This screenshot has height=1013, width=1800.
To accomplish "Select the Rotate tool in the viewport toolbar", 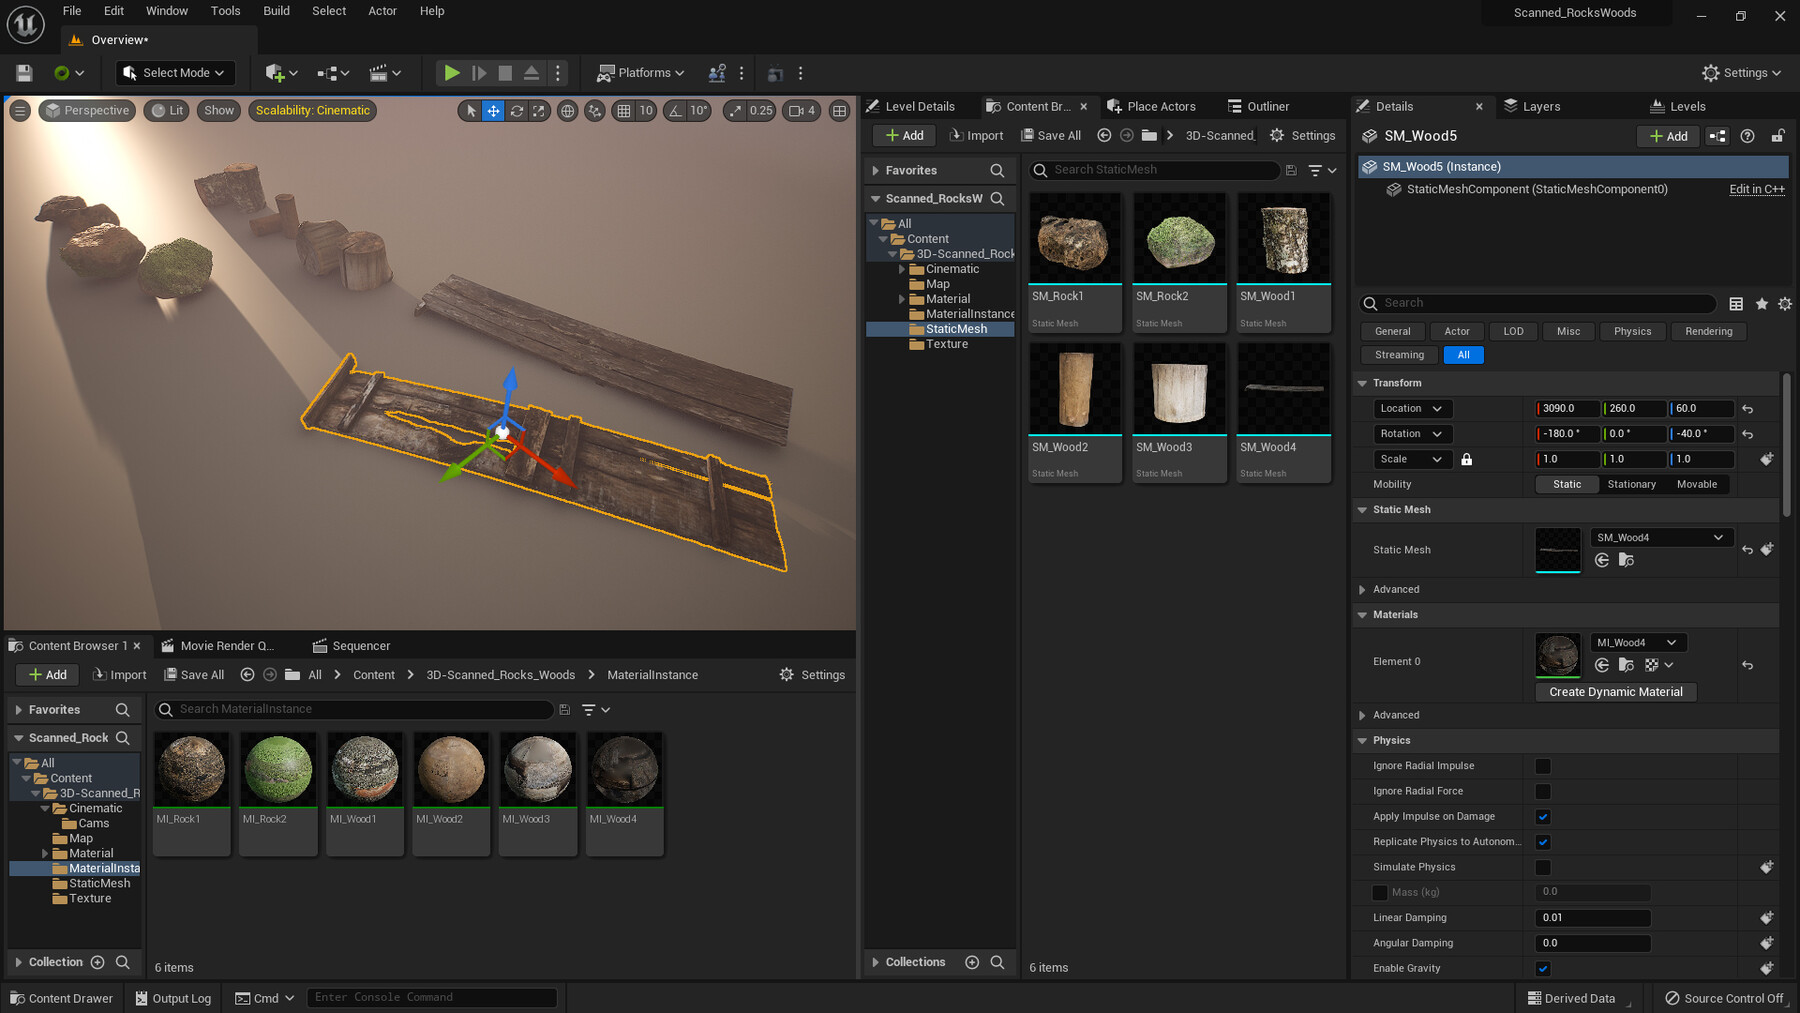I will [516, 111].
